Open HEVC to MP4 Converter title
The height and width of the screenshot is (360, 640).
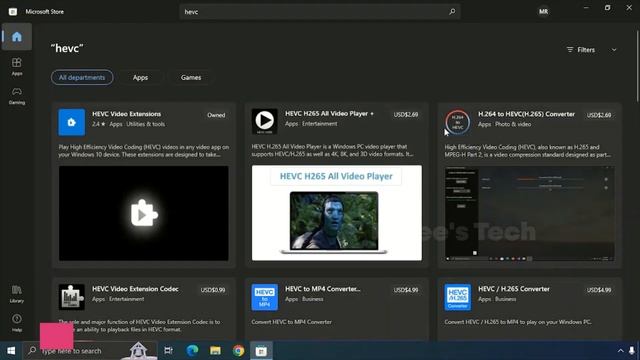(x=322, y=289)
